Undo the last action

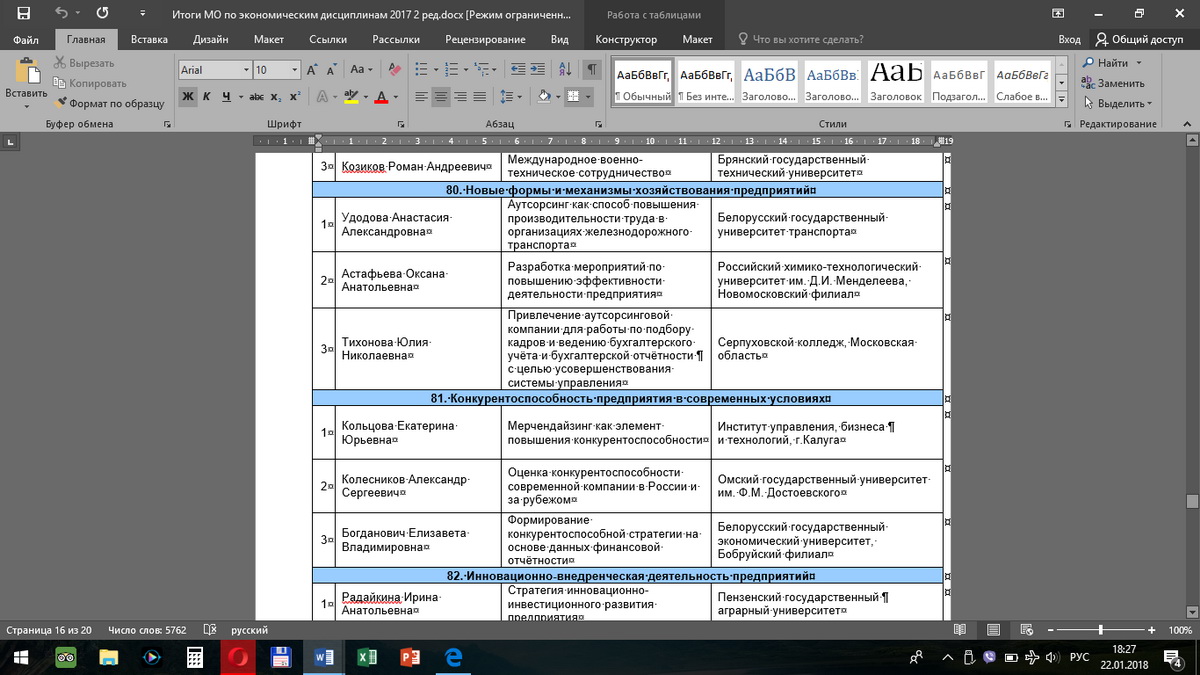[62, 14]
